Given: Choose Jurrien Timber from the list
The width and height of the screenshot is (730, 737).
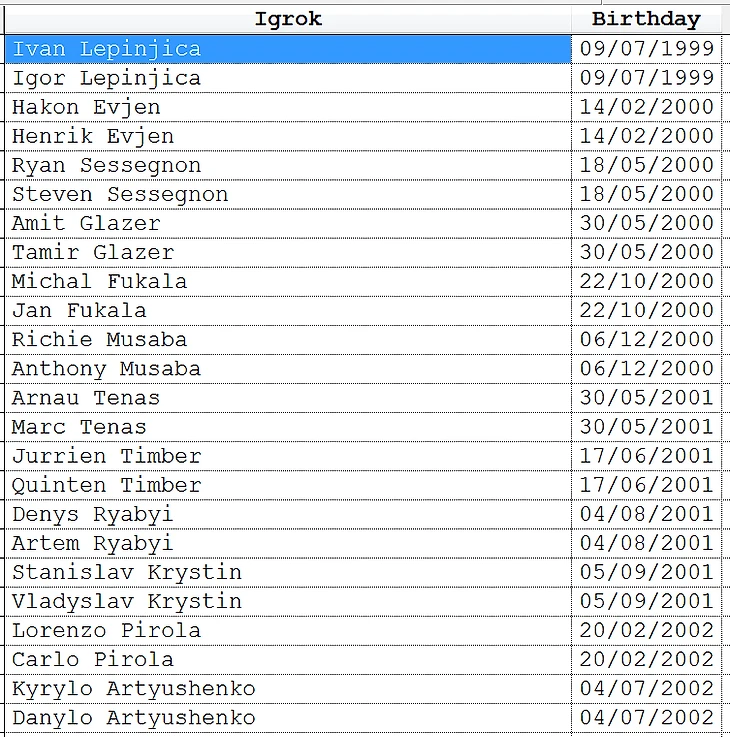Looking at the screenshot, I should pos(106,456).
